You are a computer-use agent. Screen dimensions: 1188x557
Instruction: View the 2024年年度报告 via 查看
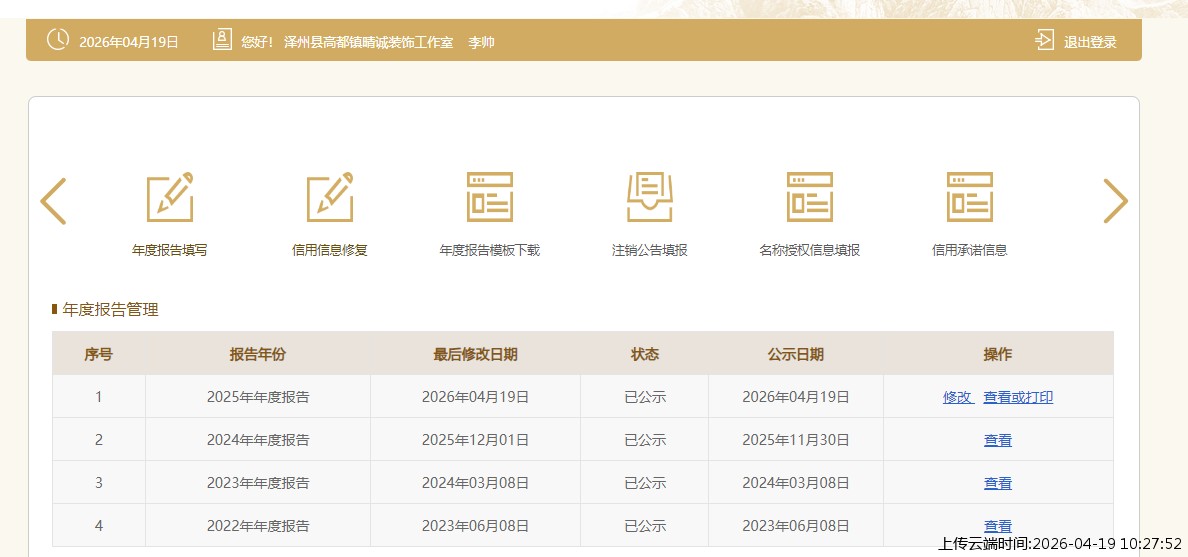point(997,440)
